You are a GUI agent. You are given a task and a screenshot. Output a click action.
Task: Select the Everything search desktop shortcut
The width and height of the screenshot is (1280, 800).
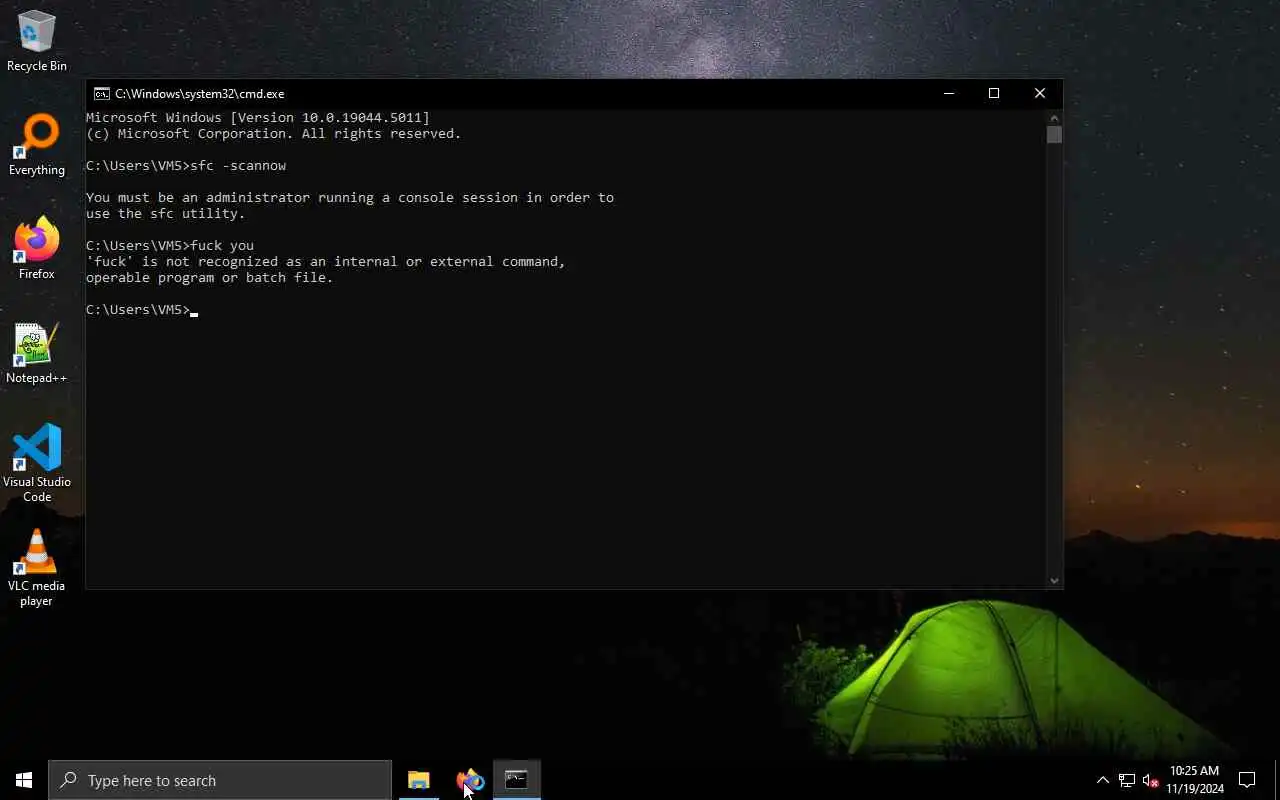click(x=37, y=145)
